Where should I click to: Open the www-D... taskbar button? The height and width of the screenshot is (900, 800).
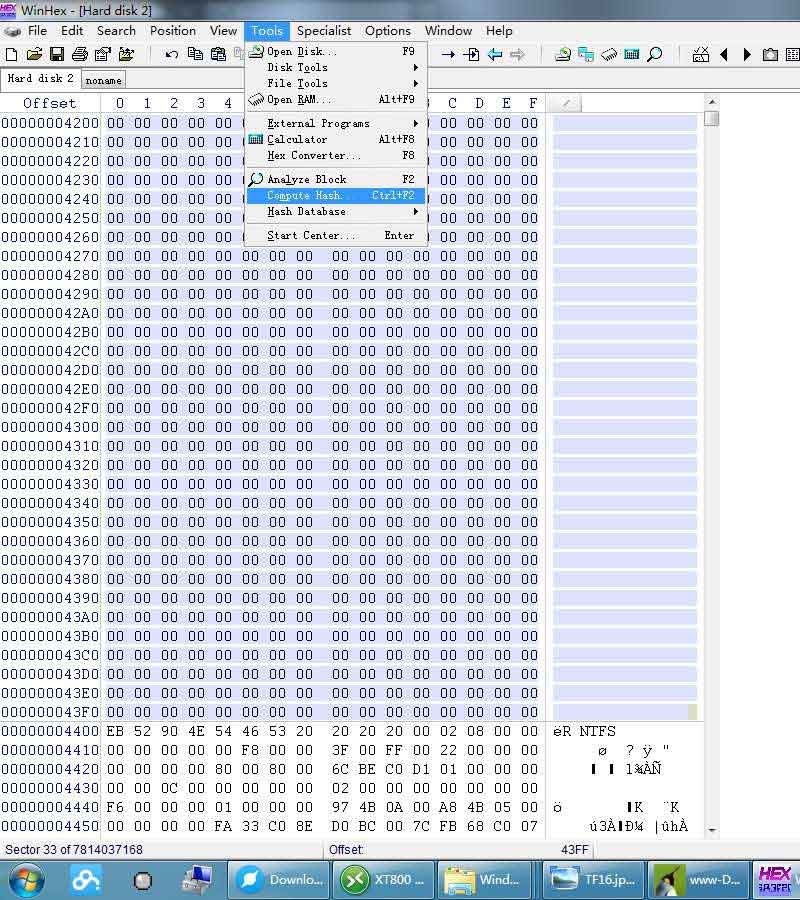point(698,880)
